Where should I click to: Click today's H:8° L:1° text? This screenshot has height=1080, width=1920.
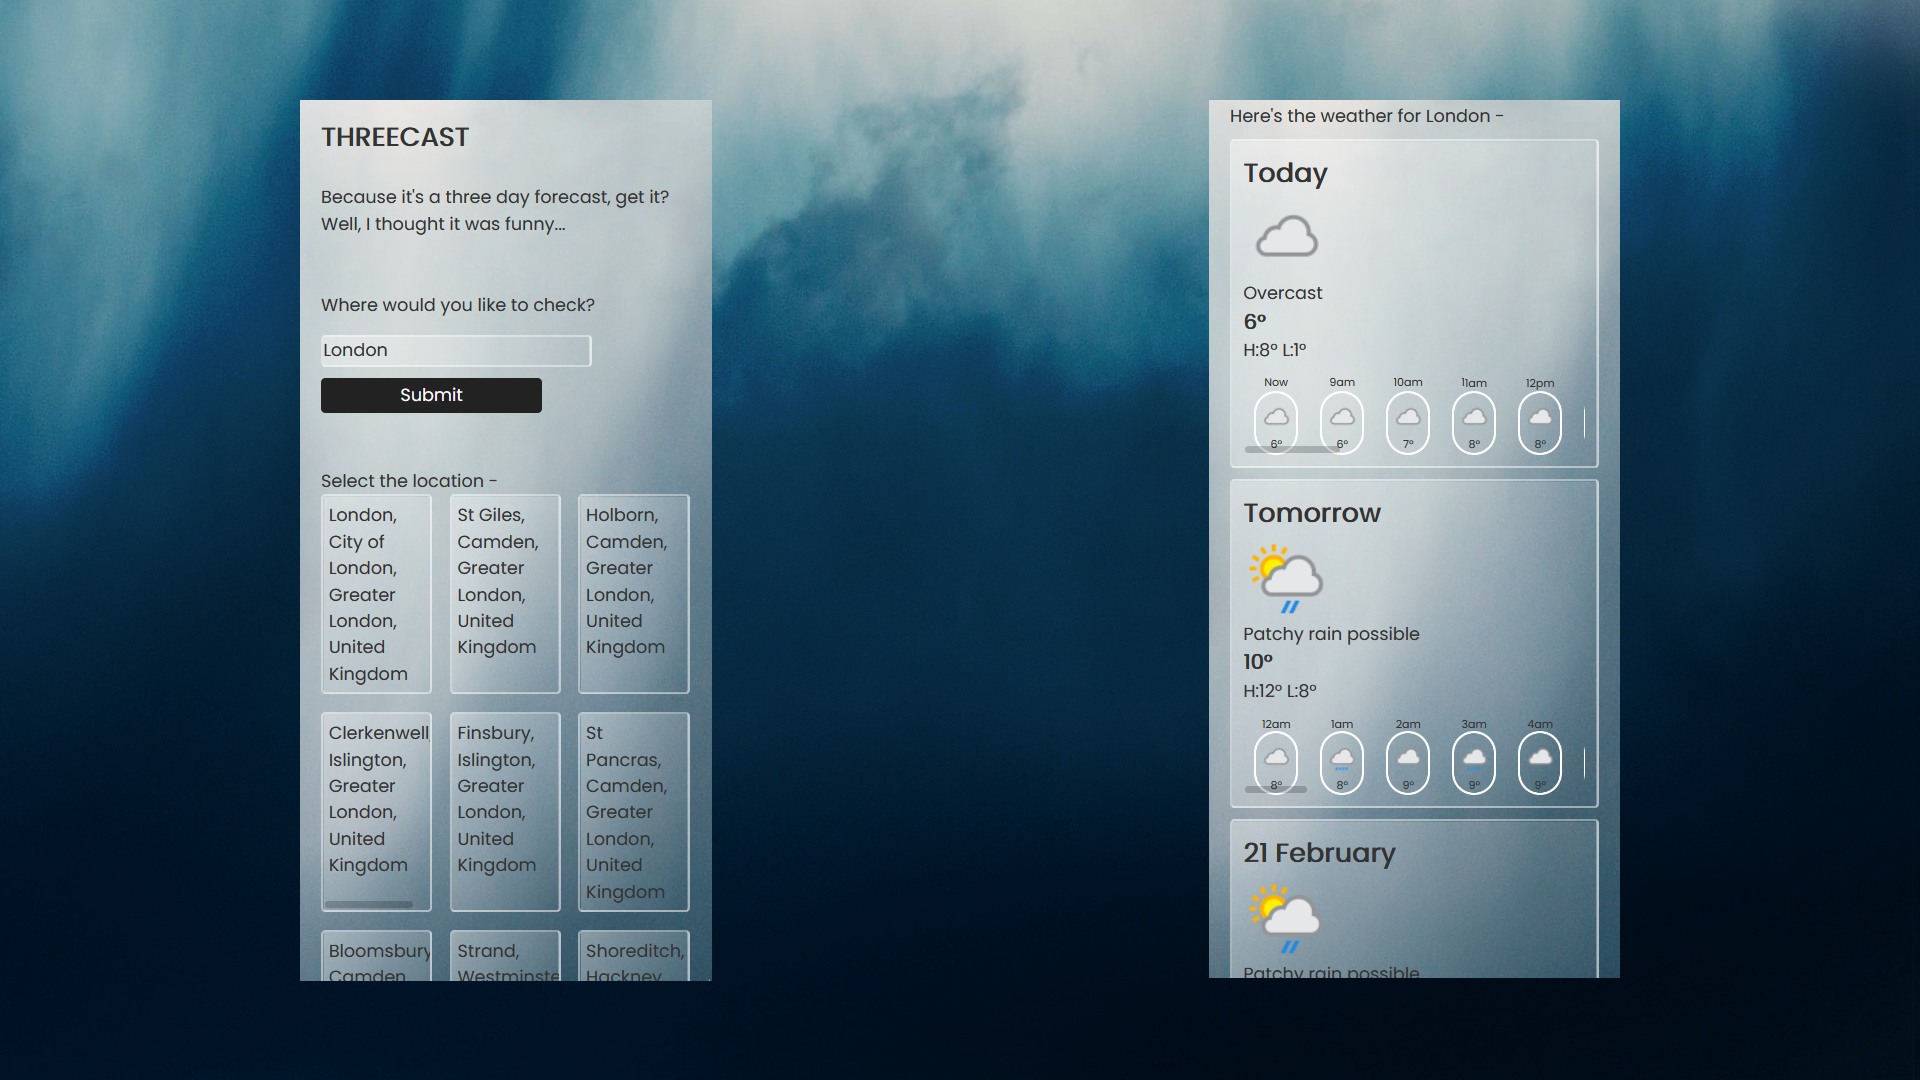[x=1274, y=350]
